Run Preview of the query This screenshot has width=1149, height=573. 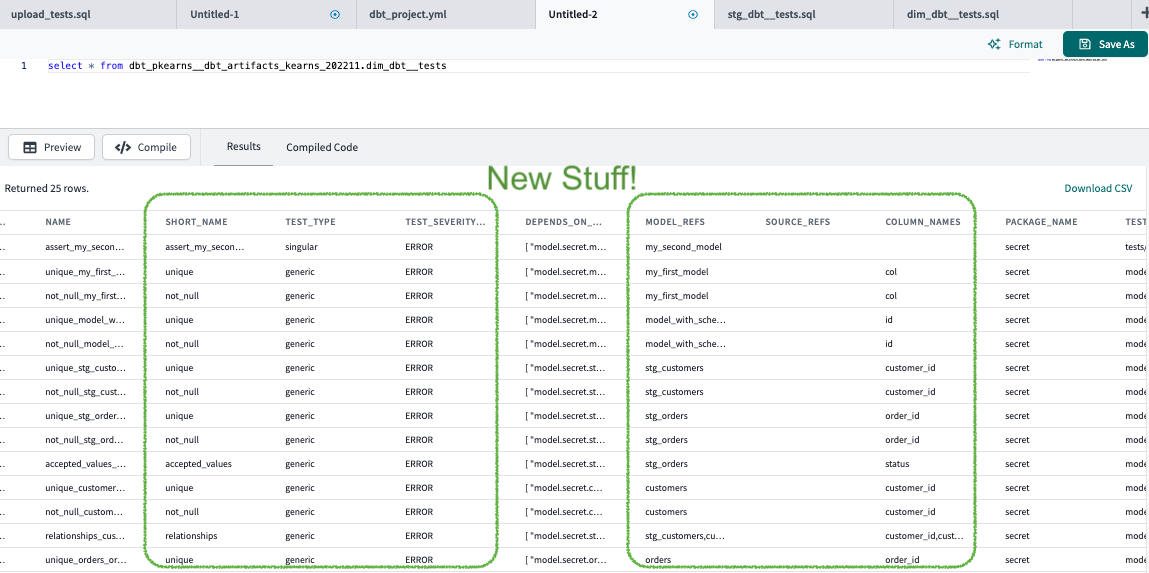[51, 147]
